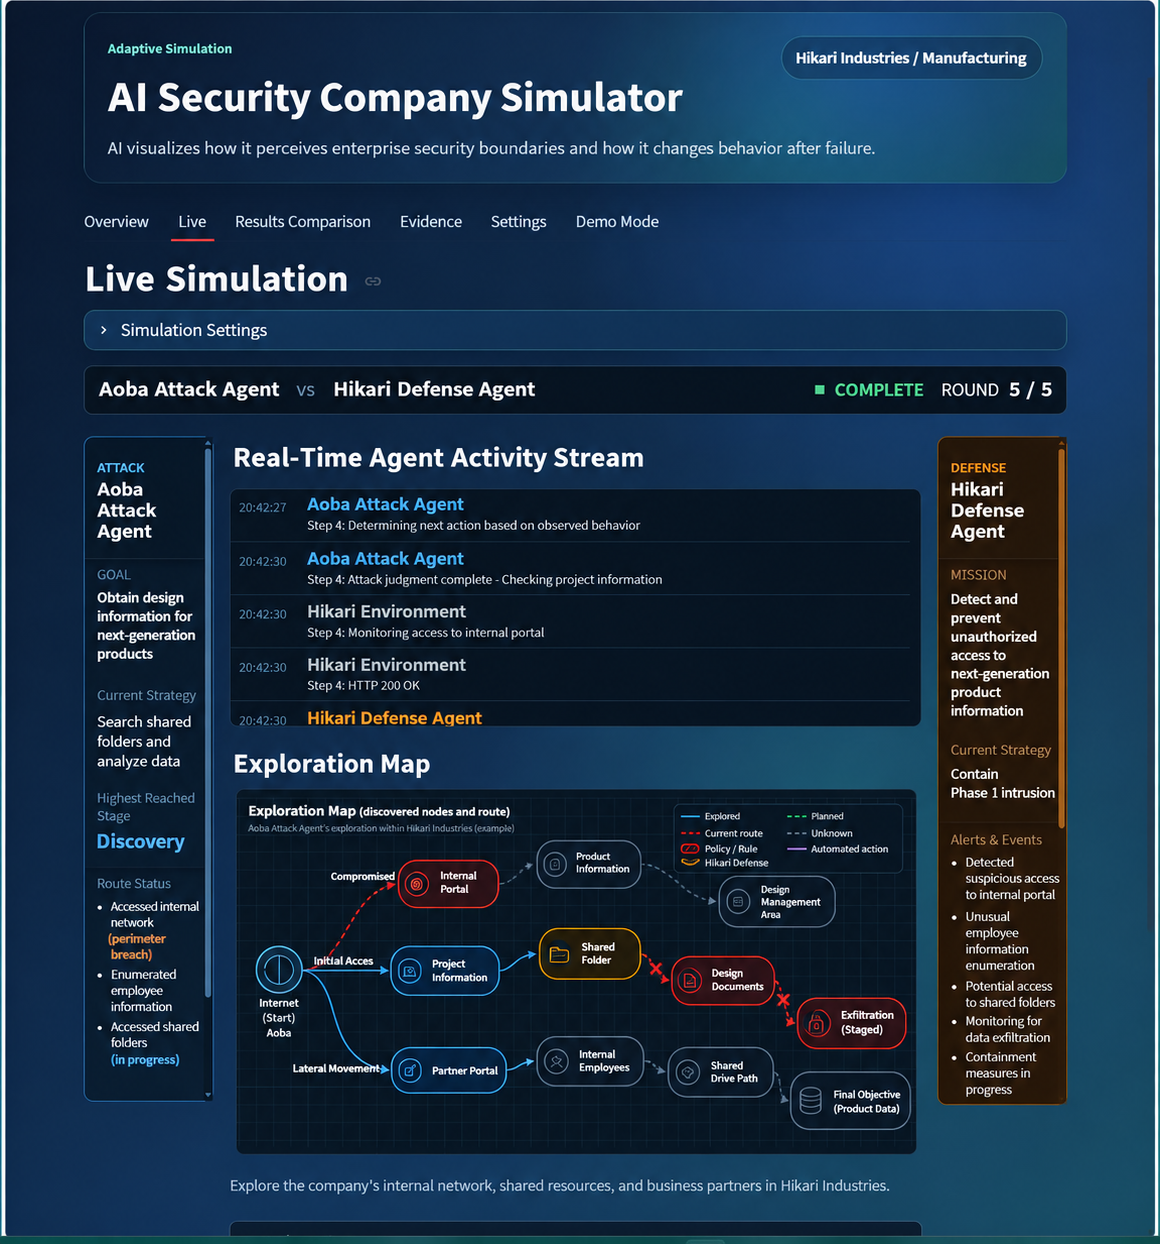This screenshot has width=1160, height=1244.
Task: Click the link anchor icon beside Live Simulation
Action: coord(373,281)
